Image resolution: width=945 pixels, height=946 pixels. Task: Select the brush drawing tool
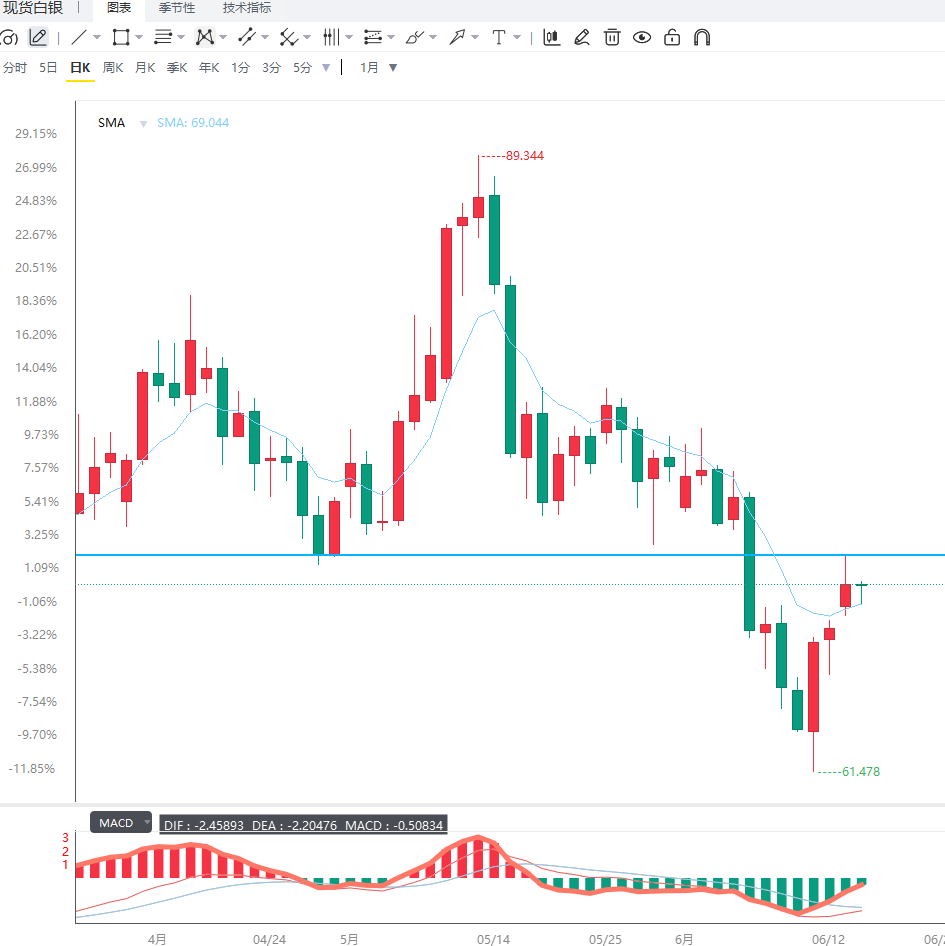click(x=415, y=37)
